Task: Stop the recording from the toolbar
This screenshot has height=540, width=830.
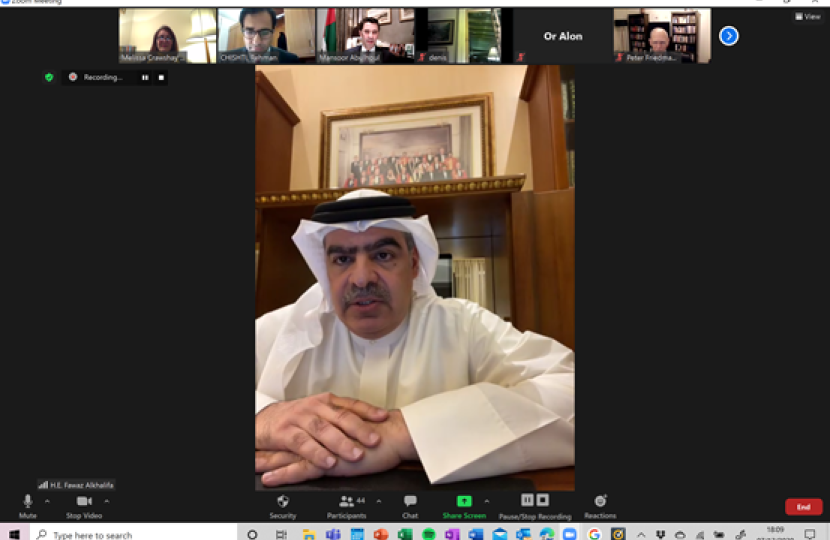Action: 543,500
